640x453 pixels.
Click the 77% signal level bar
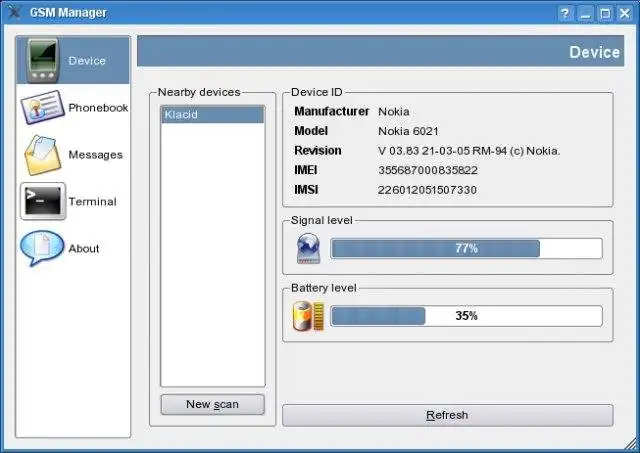coord(467,248)
